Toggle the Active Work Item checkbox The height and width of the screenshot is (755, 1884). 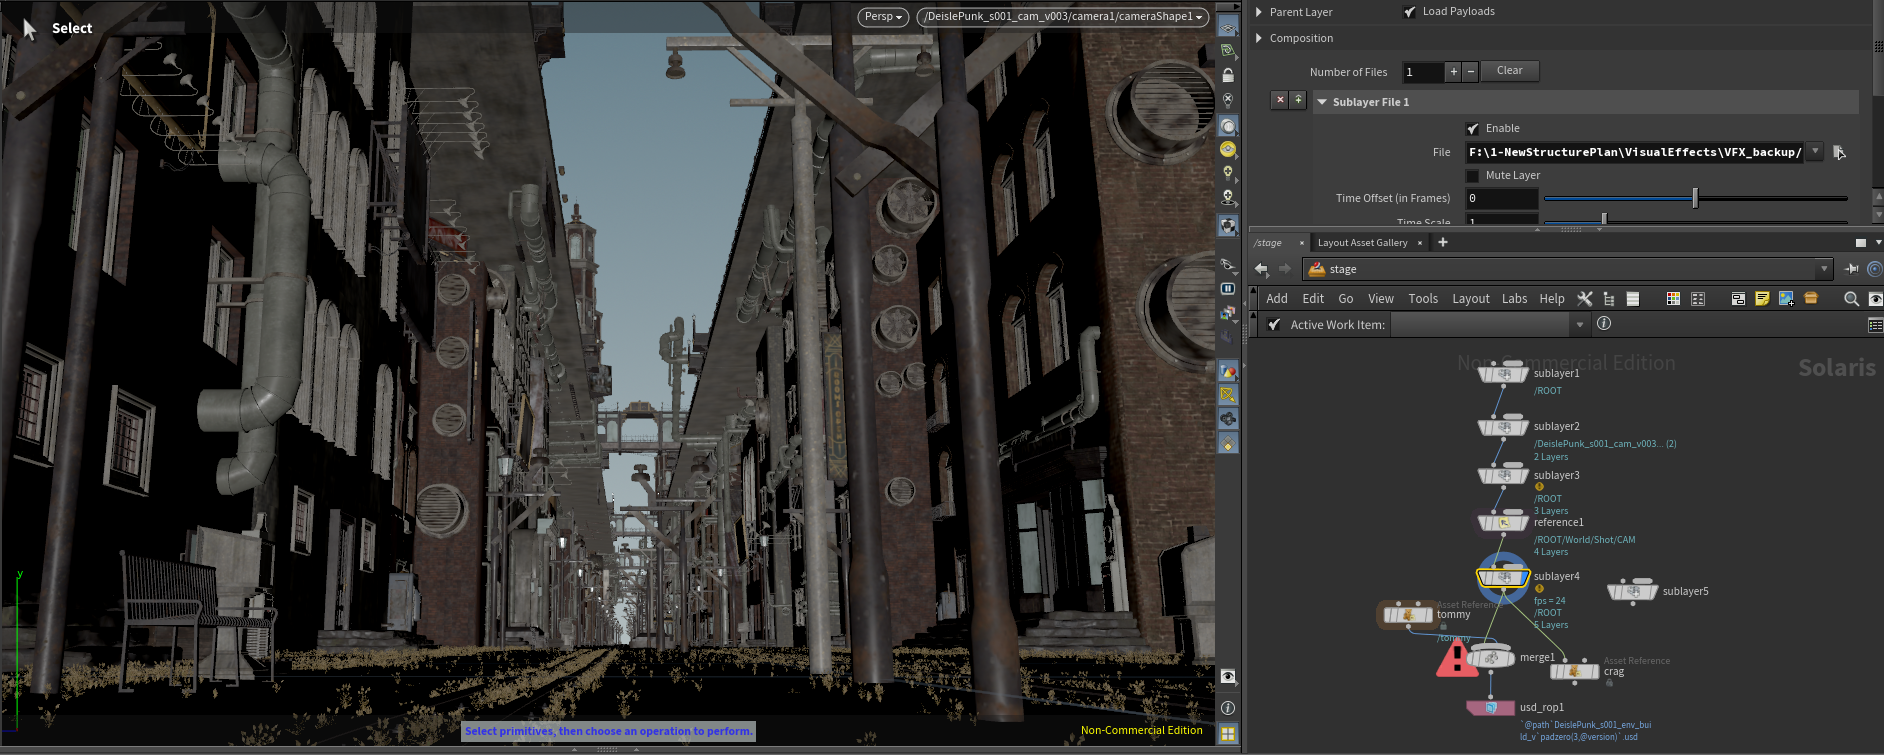[1274, 325]
